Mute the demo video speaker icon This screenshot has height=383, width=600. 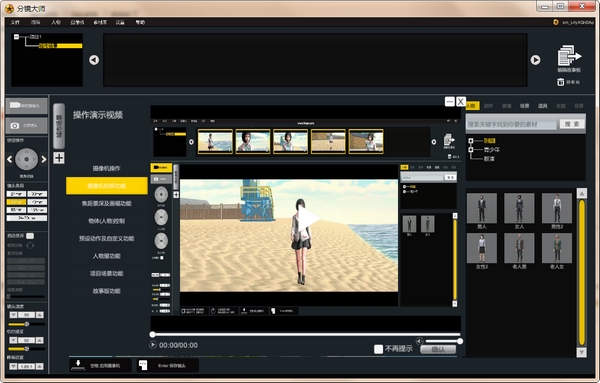[x=419, y=341]
